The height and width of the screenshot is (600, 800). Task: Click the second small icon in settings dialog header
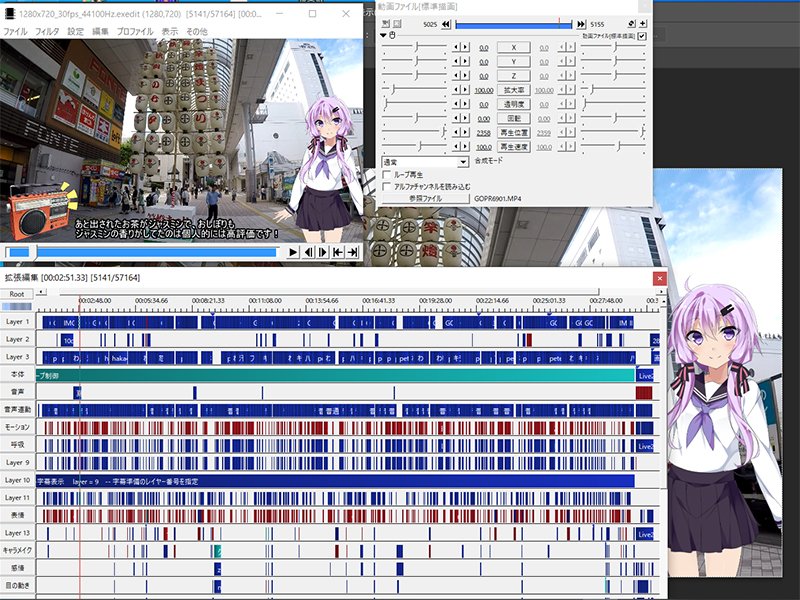(397, 23)
